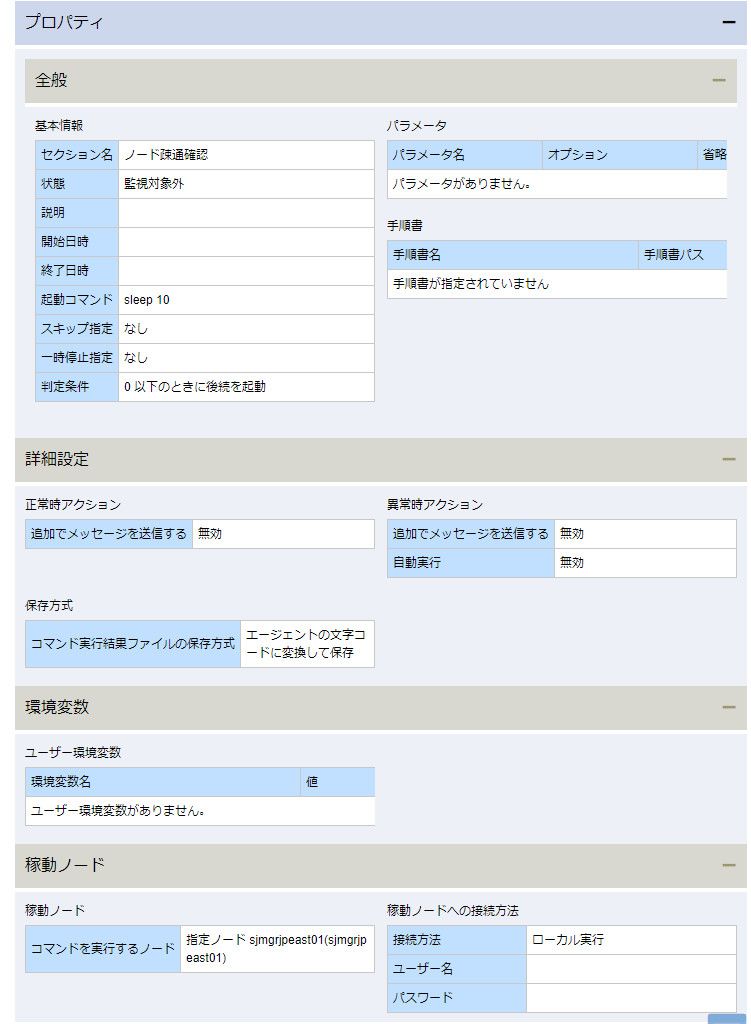The image size is (751, 1024).
Task: Click the エージェントの文字コードに変換して保存 value
Action: tap(307, 644)
